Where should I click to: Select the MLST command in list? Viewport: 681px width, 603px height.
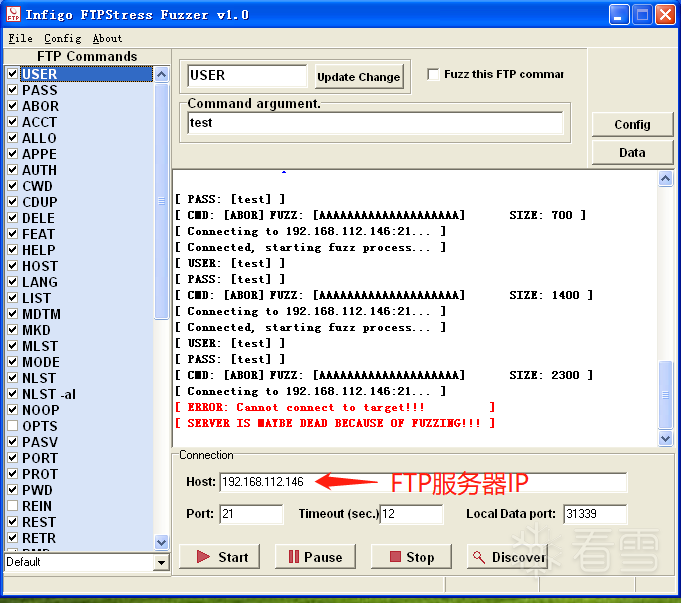40,346
